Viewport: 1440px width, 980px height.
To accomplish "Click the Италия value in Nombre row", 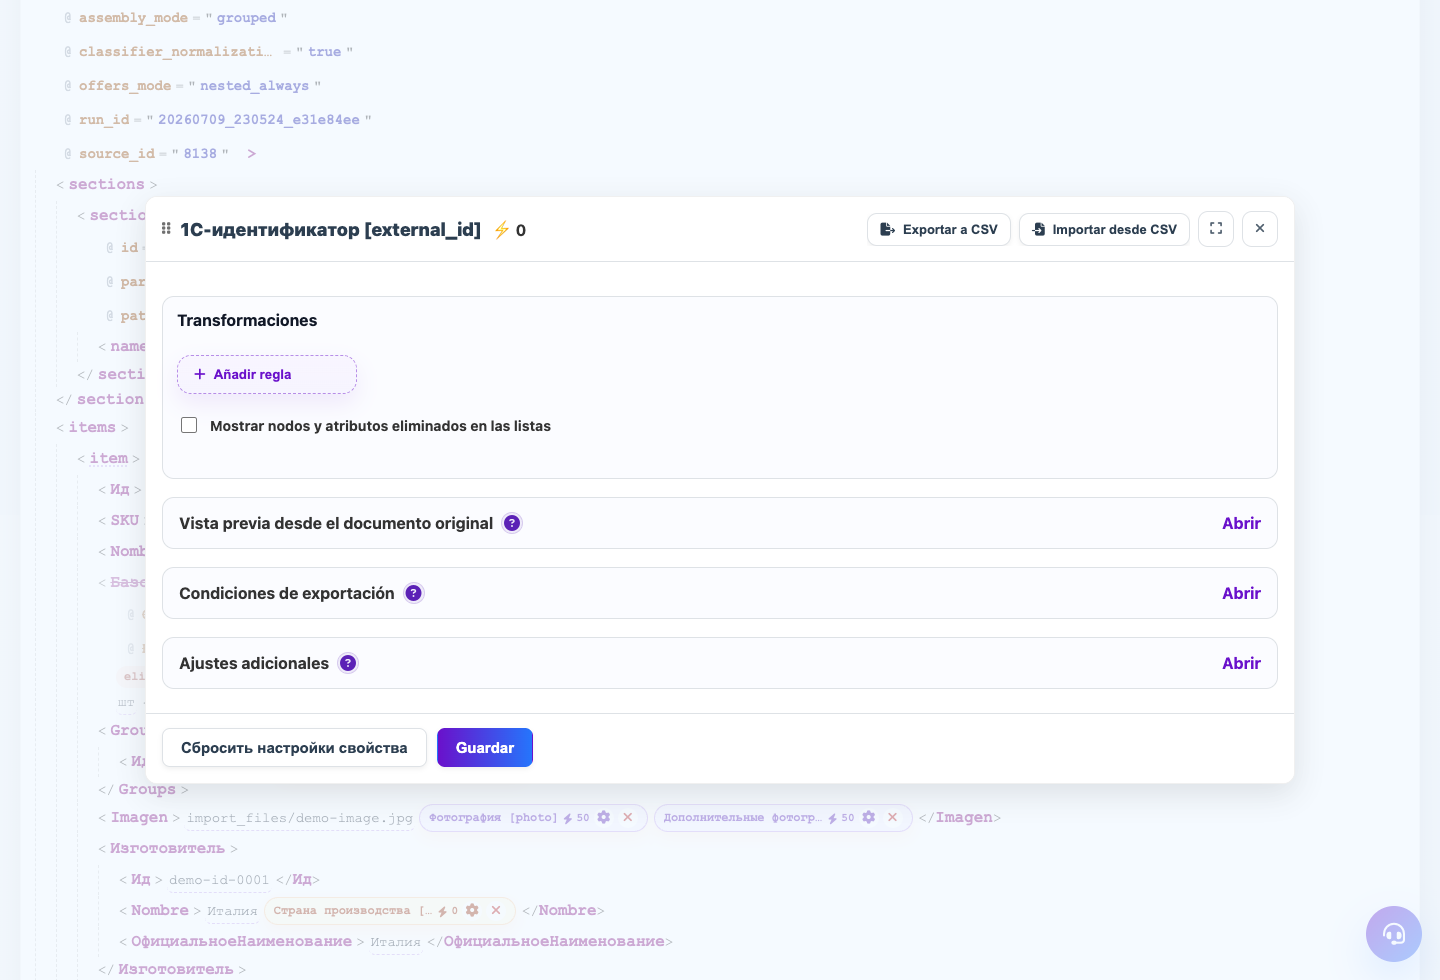I will tap(232, 911).
